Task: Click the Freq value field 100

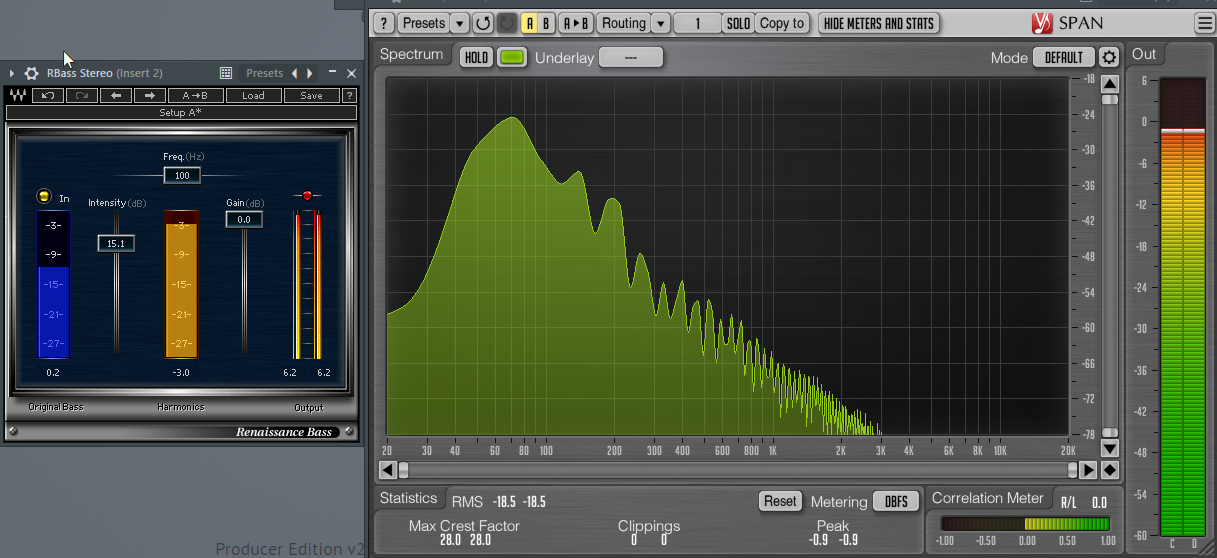Action: click(182, 176)
